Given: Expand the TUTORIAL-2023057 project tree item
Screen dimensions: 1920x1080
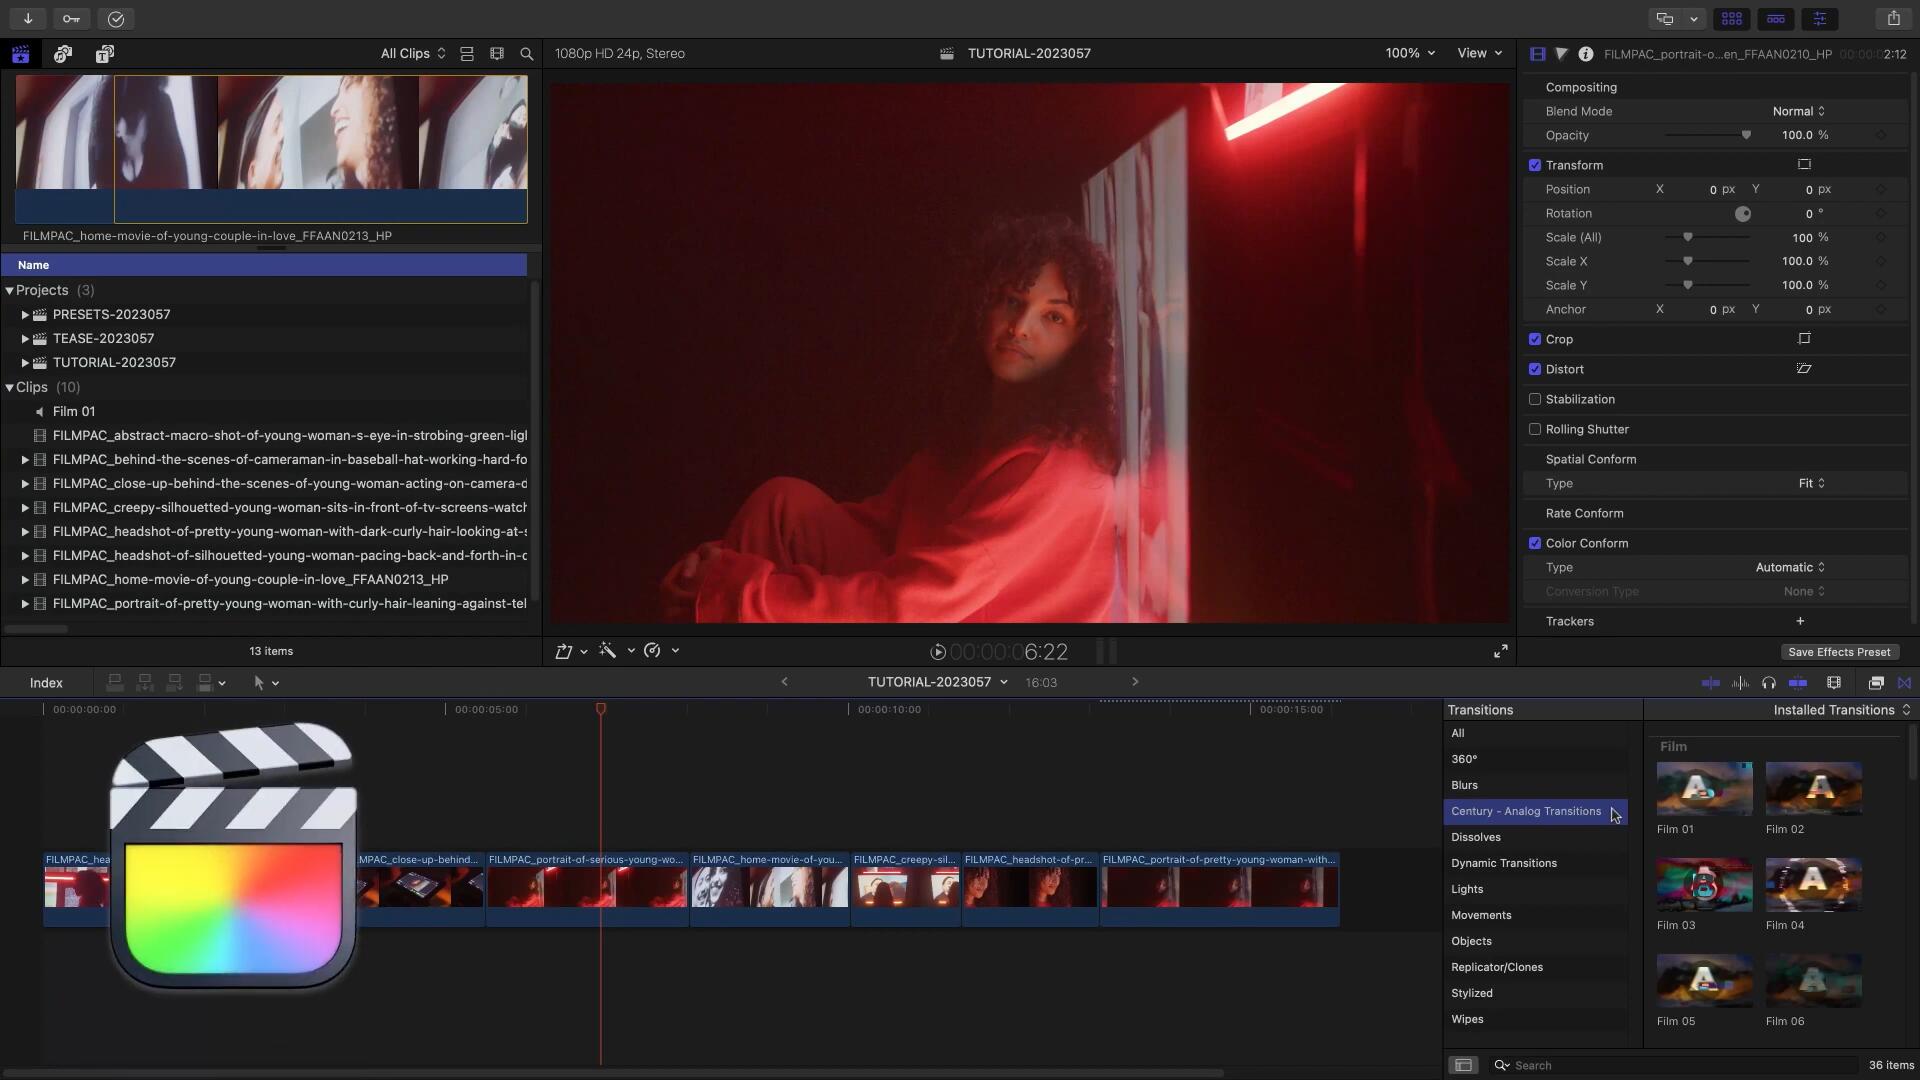Looking at the screenshot, I should 24,362.
